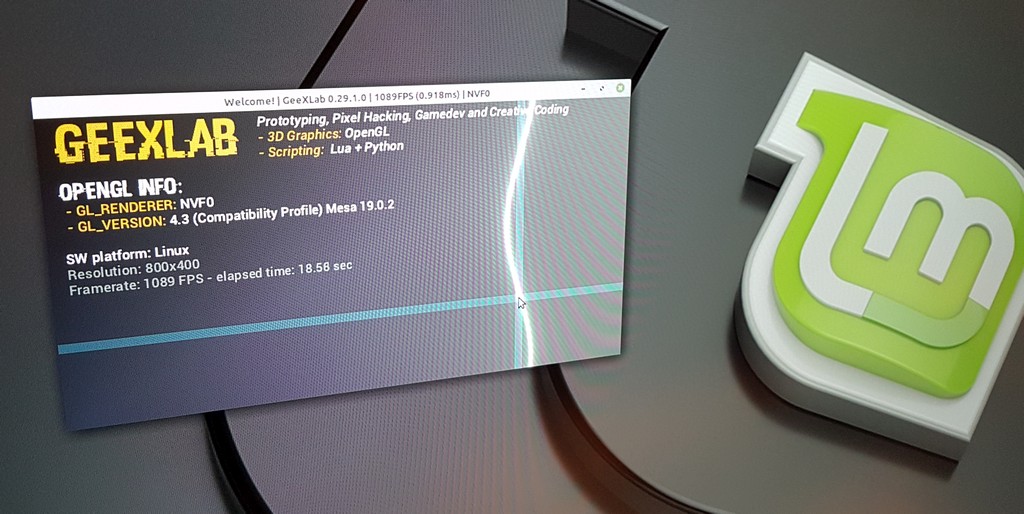Select the 'GL_VERSION: 4.3 (Compatibility Profile)' line
The width and height of the screenshot is (1024, 514).
click(231, 217)
